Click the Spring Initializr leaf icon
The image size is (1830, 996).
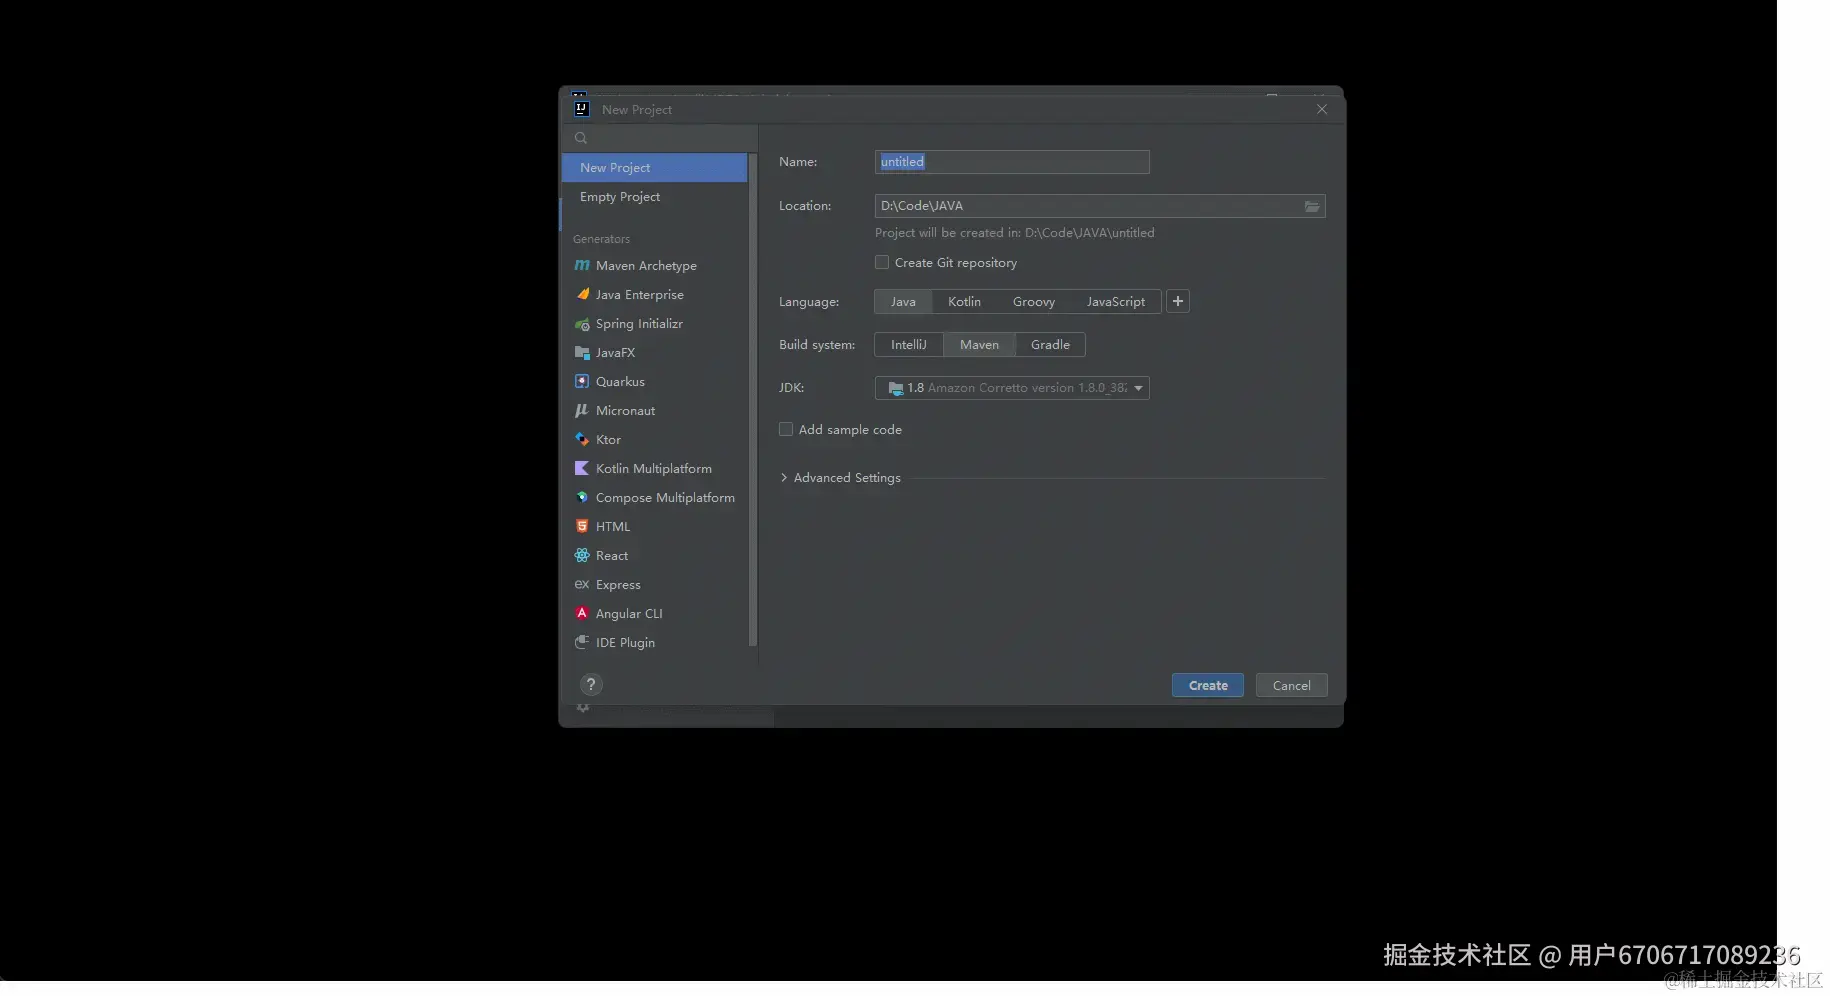tap(582, 324)
